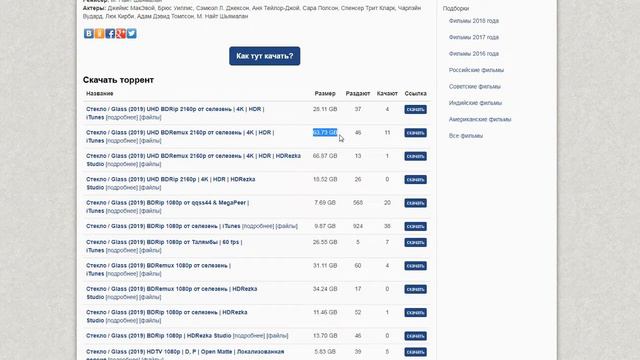Open 'Фильмы 2016 года' sidebar link
The width and height of the screenshot is (640, 360).
pyautogui.click(x=473, y=53)
